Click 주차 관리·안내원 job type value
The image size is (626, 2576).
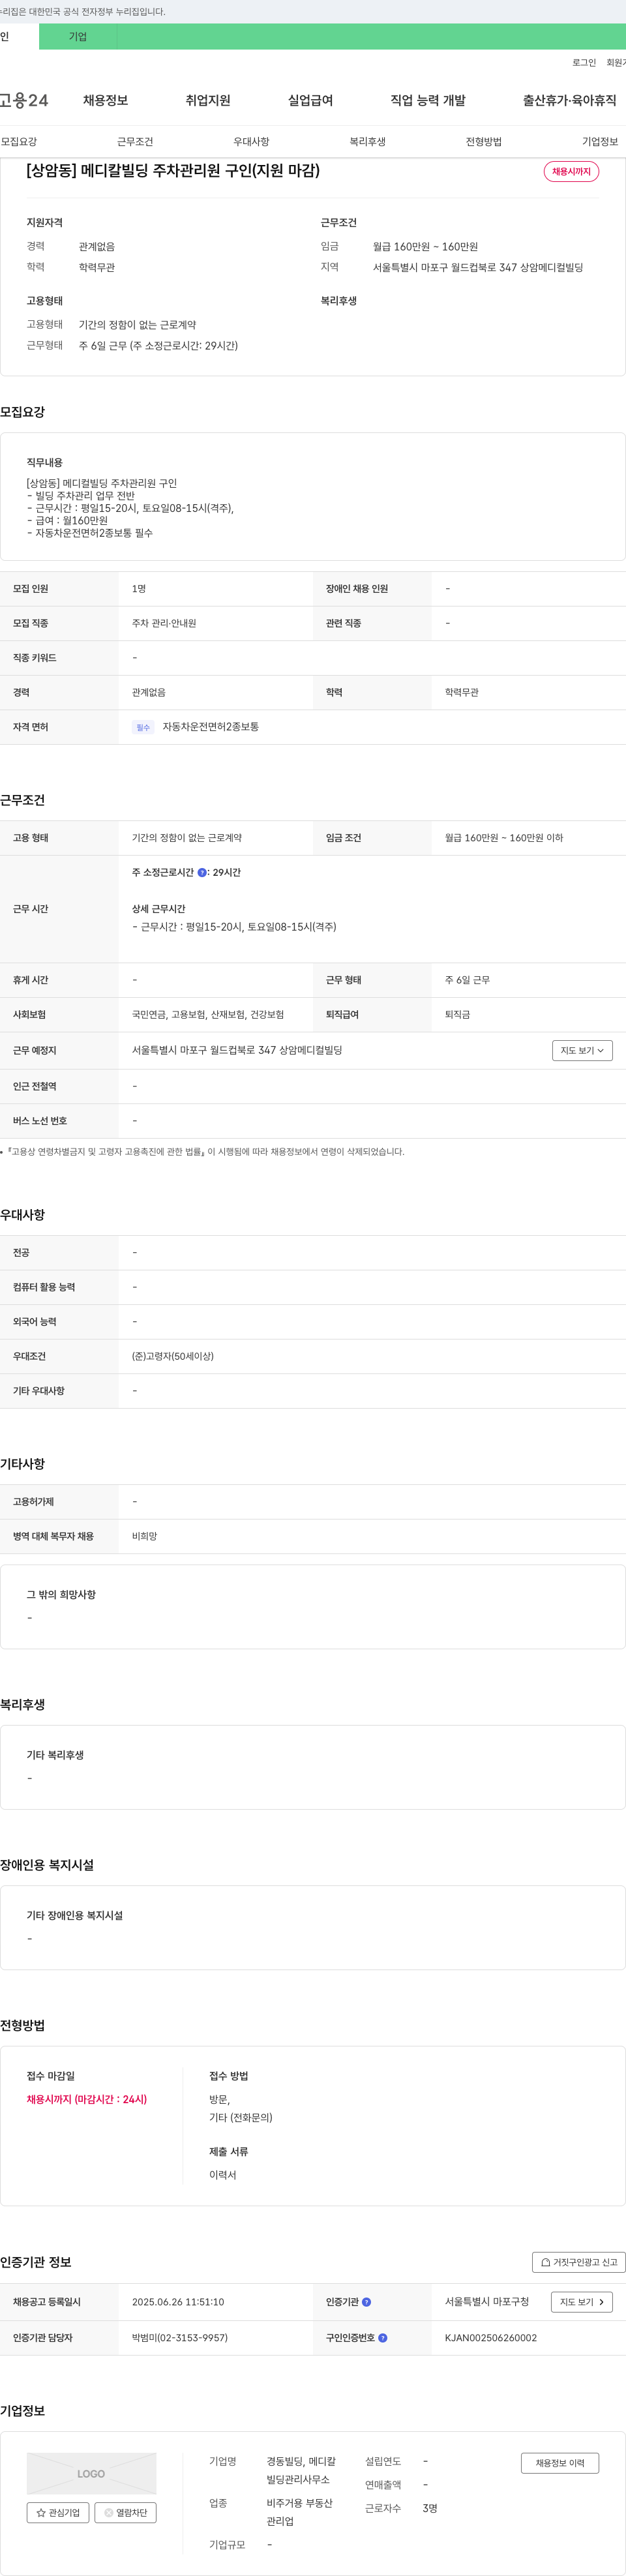164,623
